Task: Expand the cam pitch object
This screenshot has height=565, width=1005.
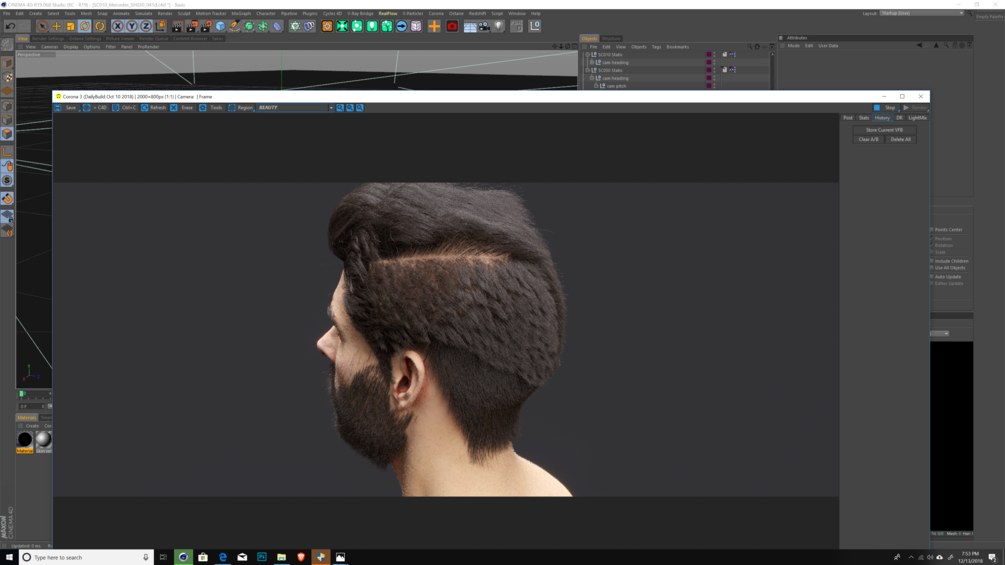Action: coord(596,86)
